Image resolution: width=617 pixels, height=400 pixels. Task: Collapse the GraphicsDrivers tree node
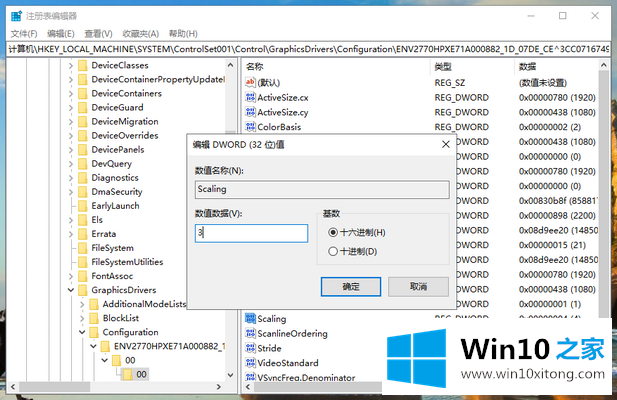[x=69, y=290]
